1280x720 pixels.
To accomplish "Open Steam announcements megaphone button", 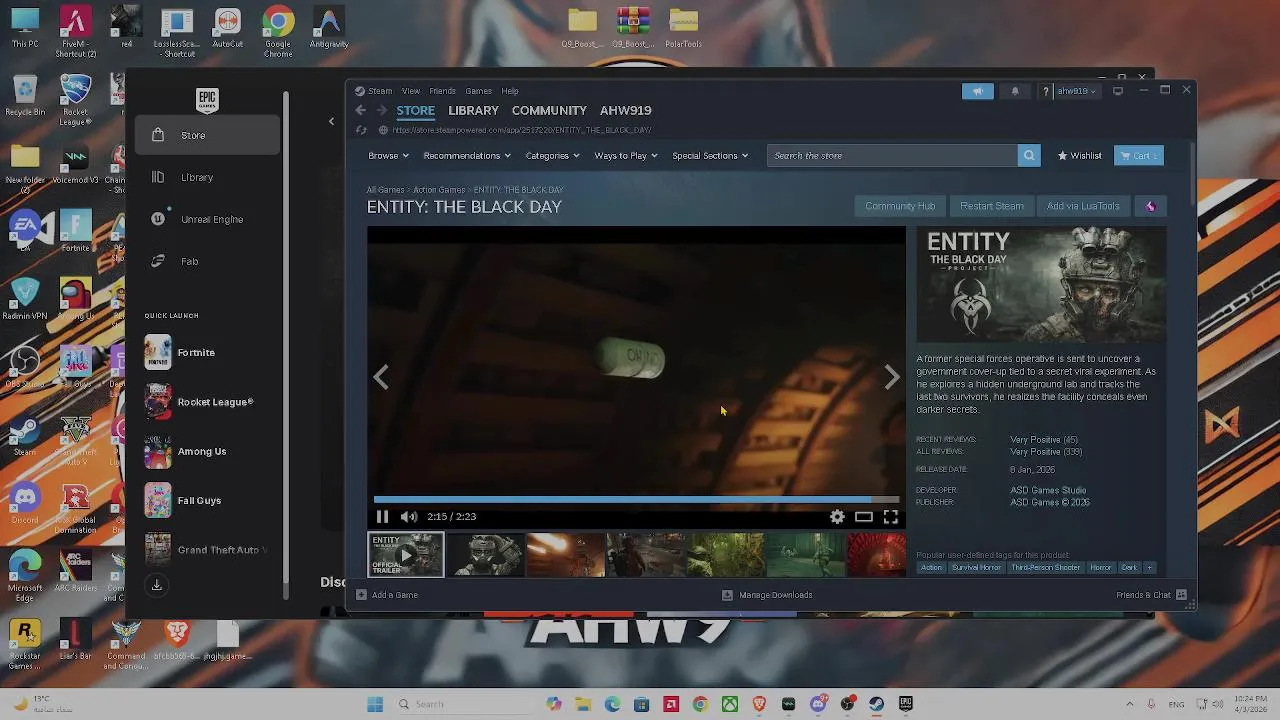I will (978, 91).
